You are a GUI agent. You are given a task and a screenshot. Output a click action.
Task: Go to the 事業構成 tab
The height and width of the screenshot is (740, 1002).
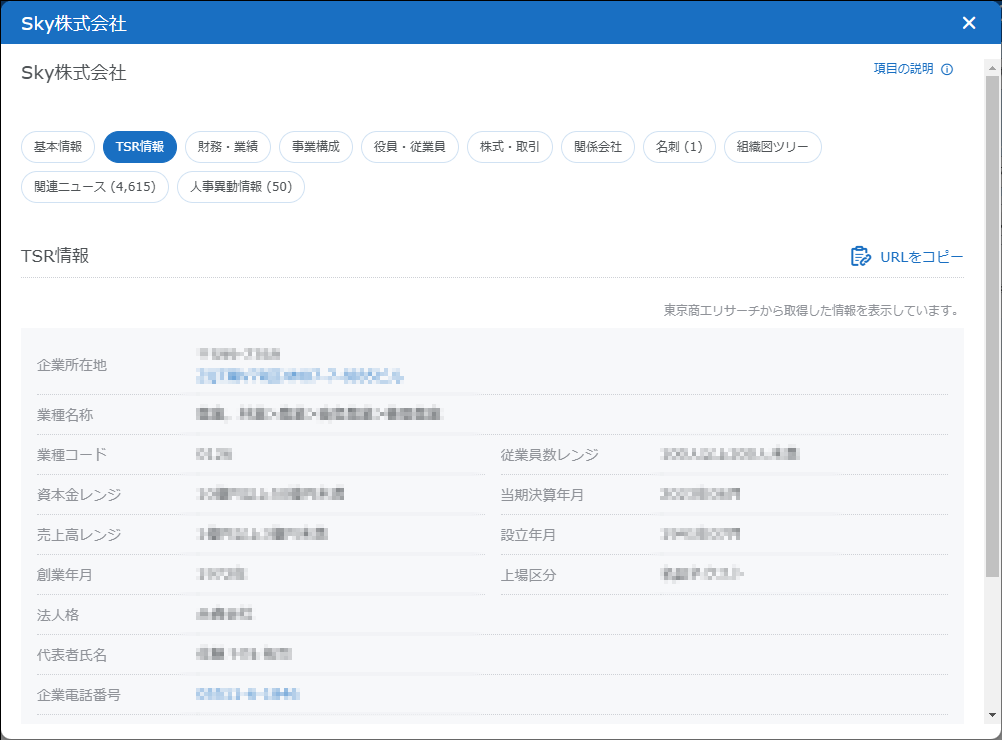pos(316,147)
